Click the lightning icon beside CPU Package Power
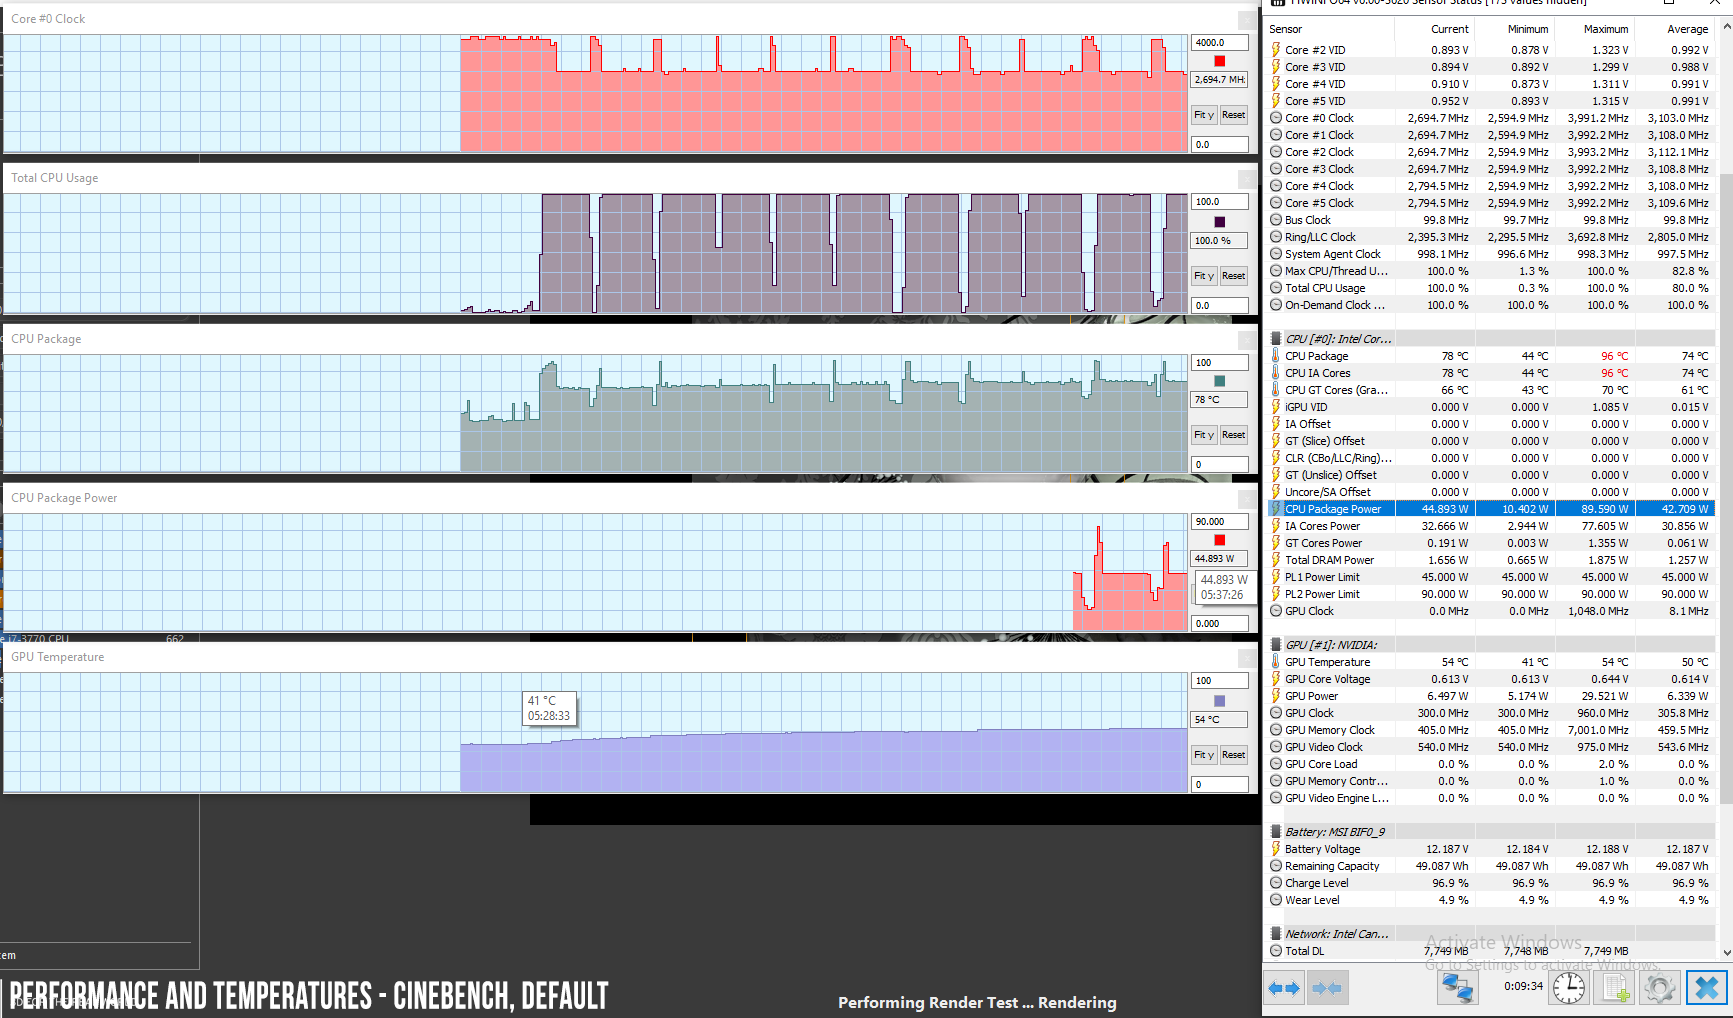This screenshot has width=1733, height=1018. point(1276,509)
